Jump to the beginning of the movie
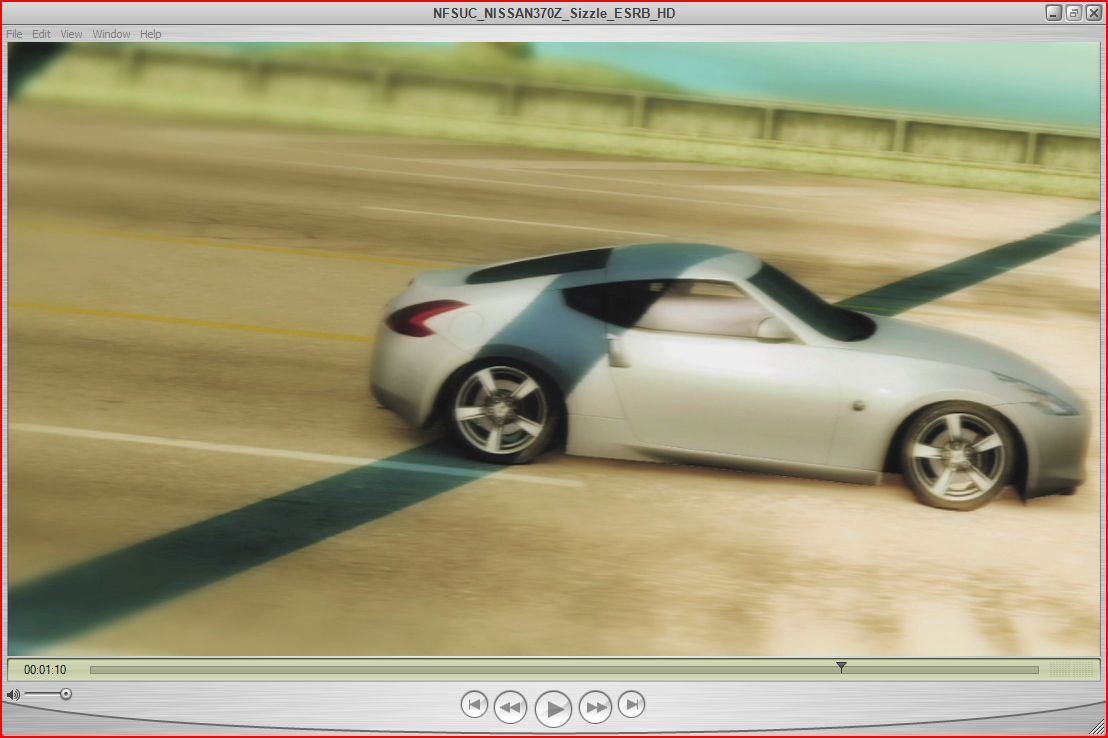This screenshot has height=738, width=1108. click(474, 704)
